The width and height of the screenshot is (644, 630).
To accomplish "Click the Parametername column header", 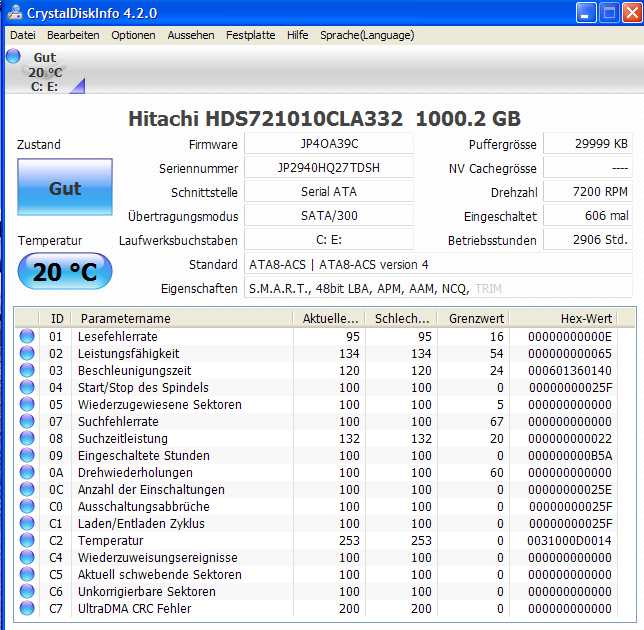I will click(182, 318).
